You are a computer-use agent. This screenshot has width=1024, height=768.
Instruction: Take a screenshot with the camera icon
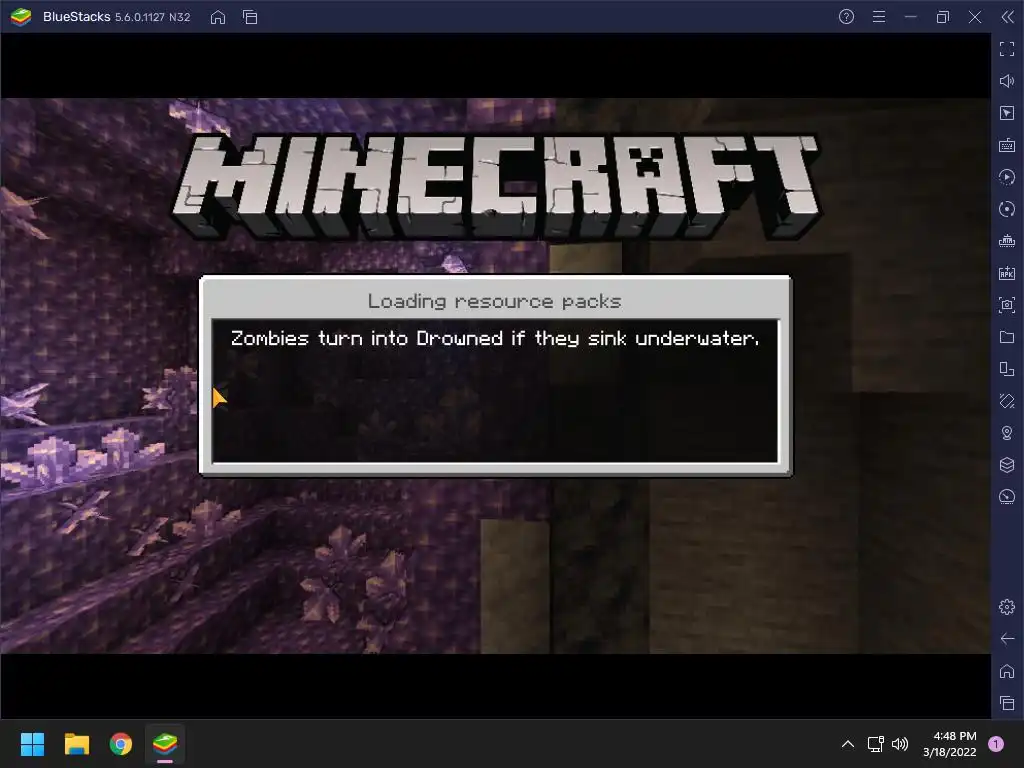tap(1007, 305)
